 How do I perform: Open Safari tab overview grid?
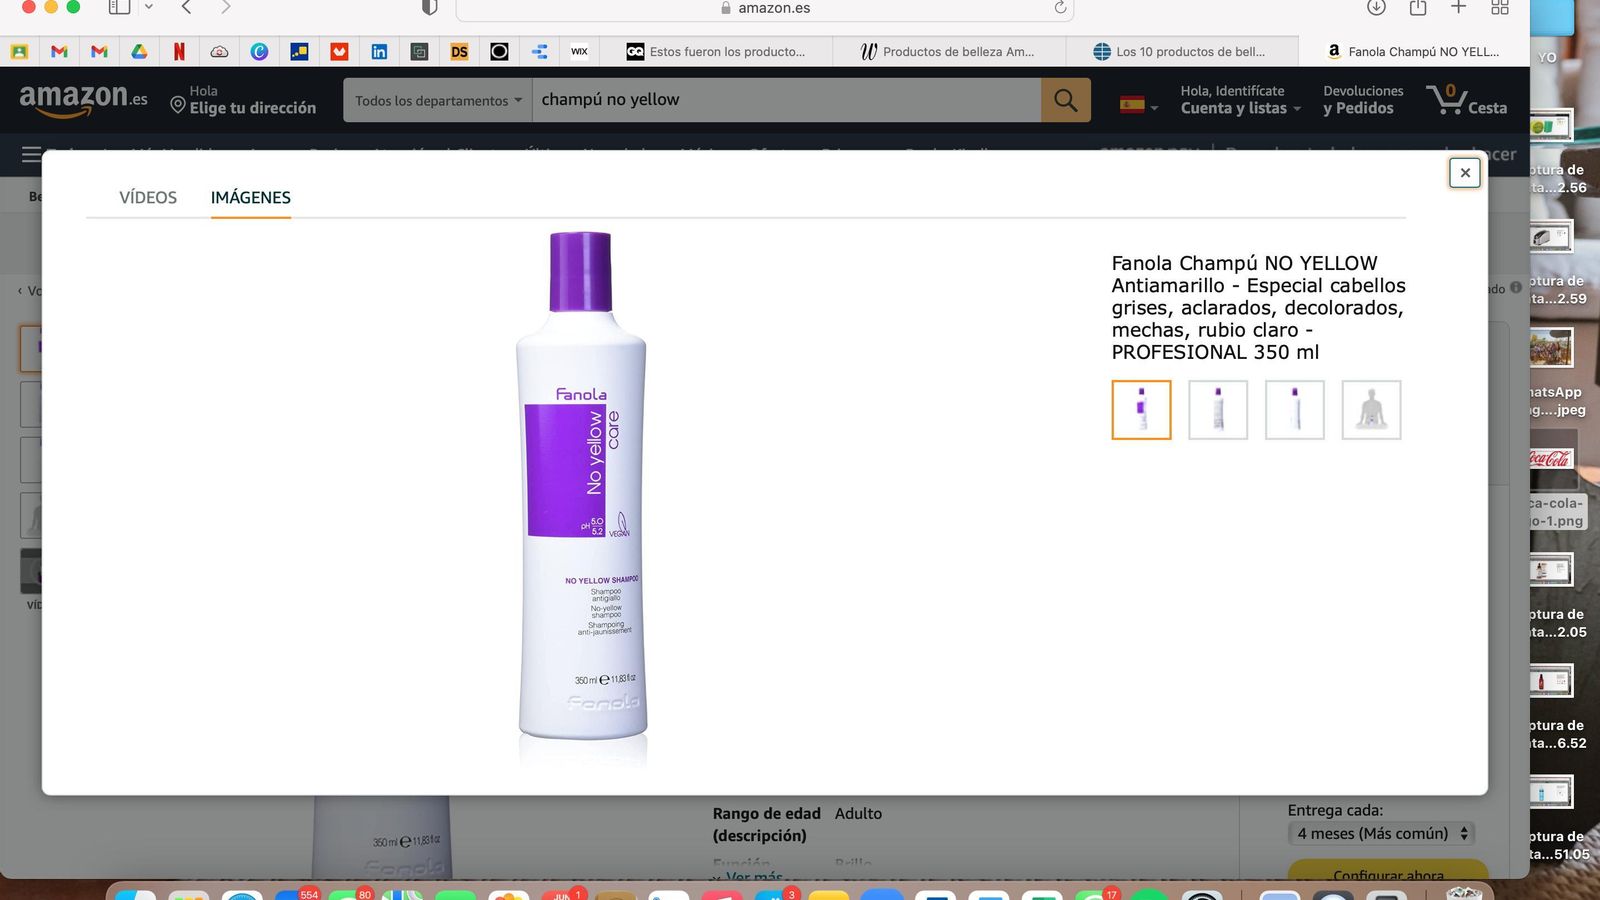[1499, 8]
